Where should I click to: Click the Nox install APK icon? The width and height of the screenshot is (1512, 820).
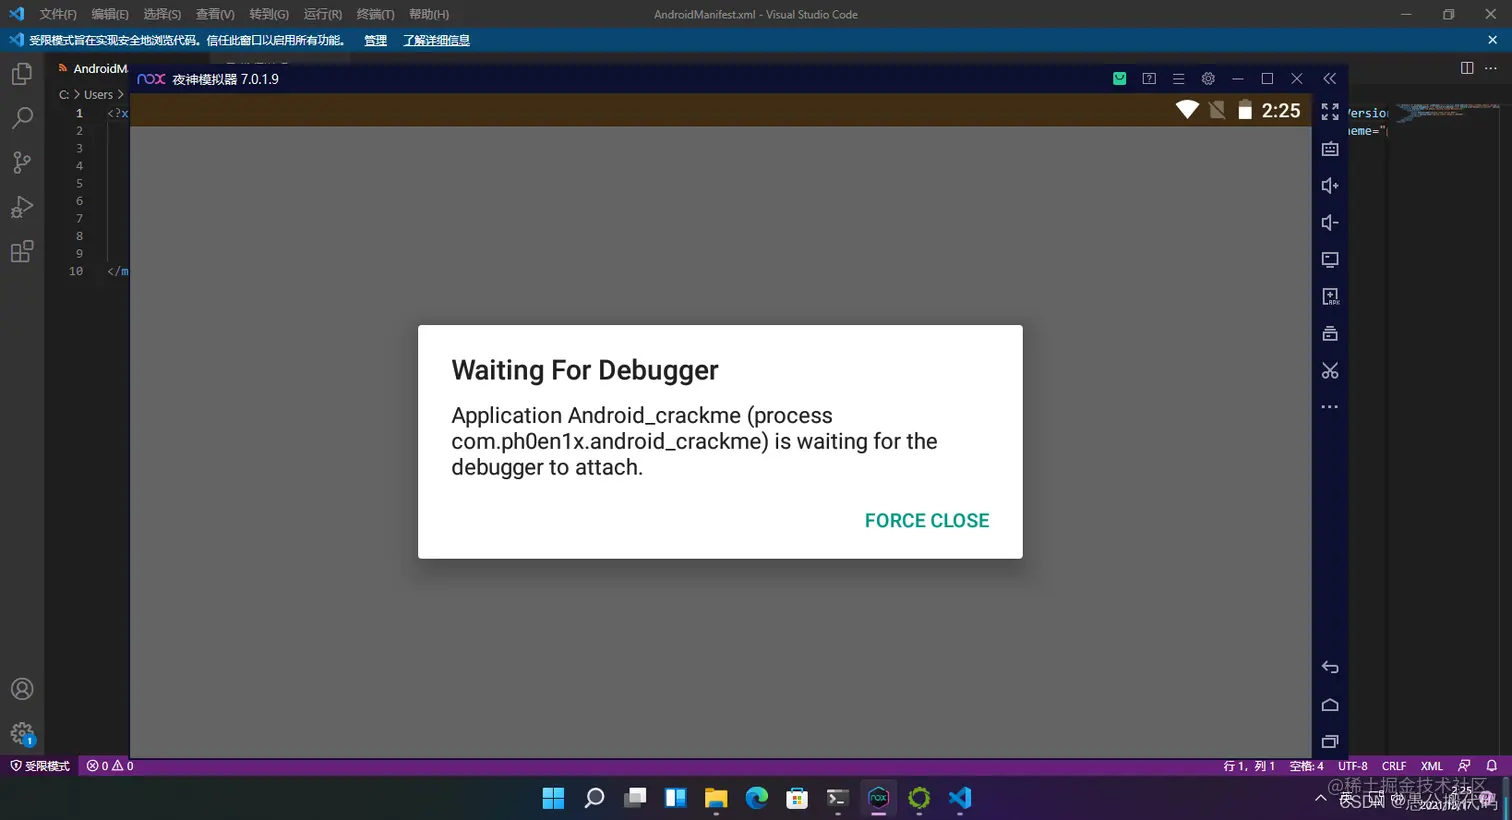1330,297
